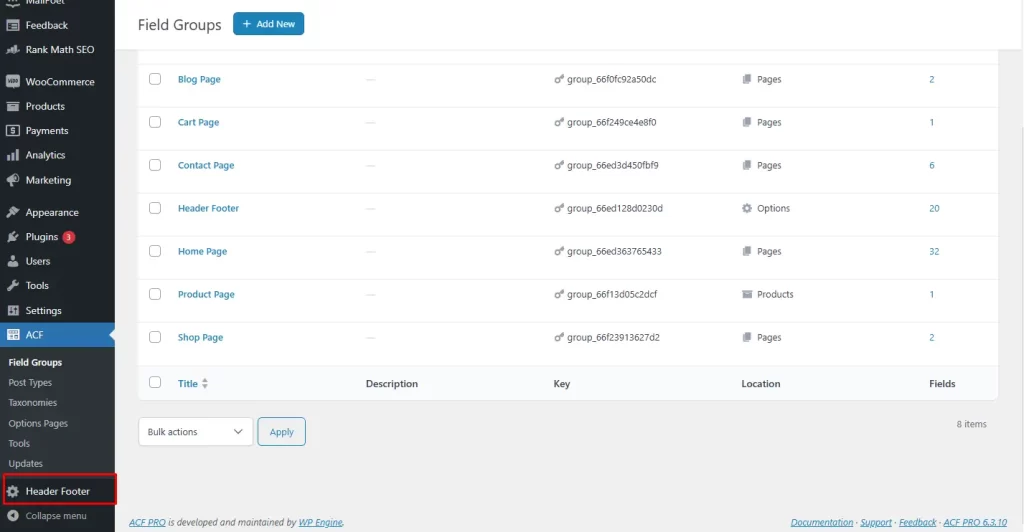Click the Users person icon
This screenshot has height=532, width=1024.
(12, 261)
